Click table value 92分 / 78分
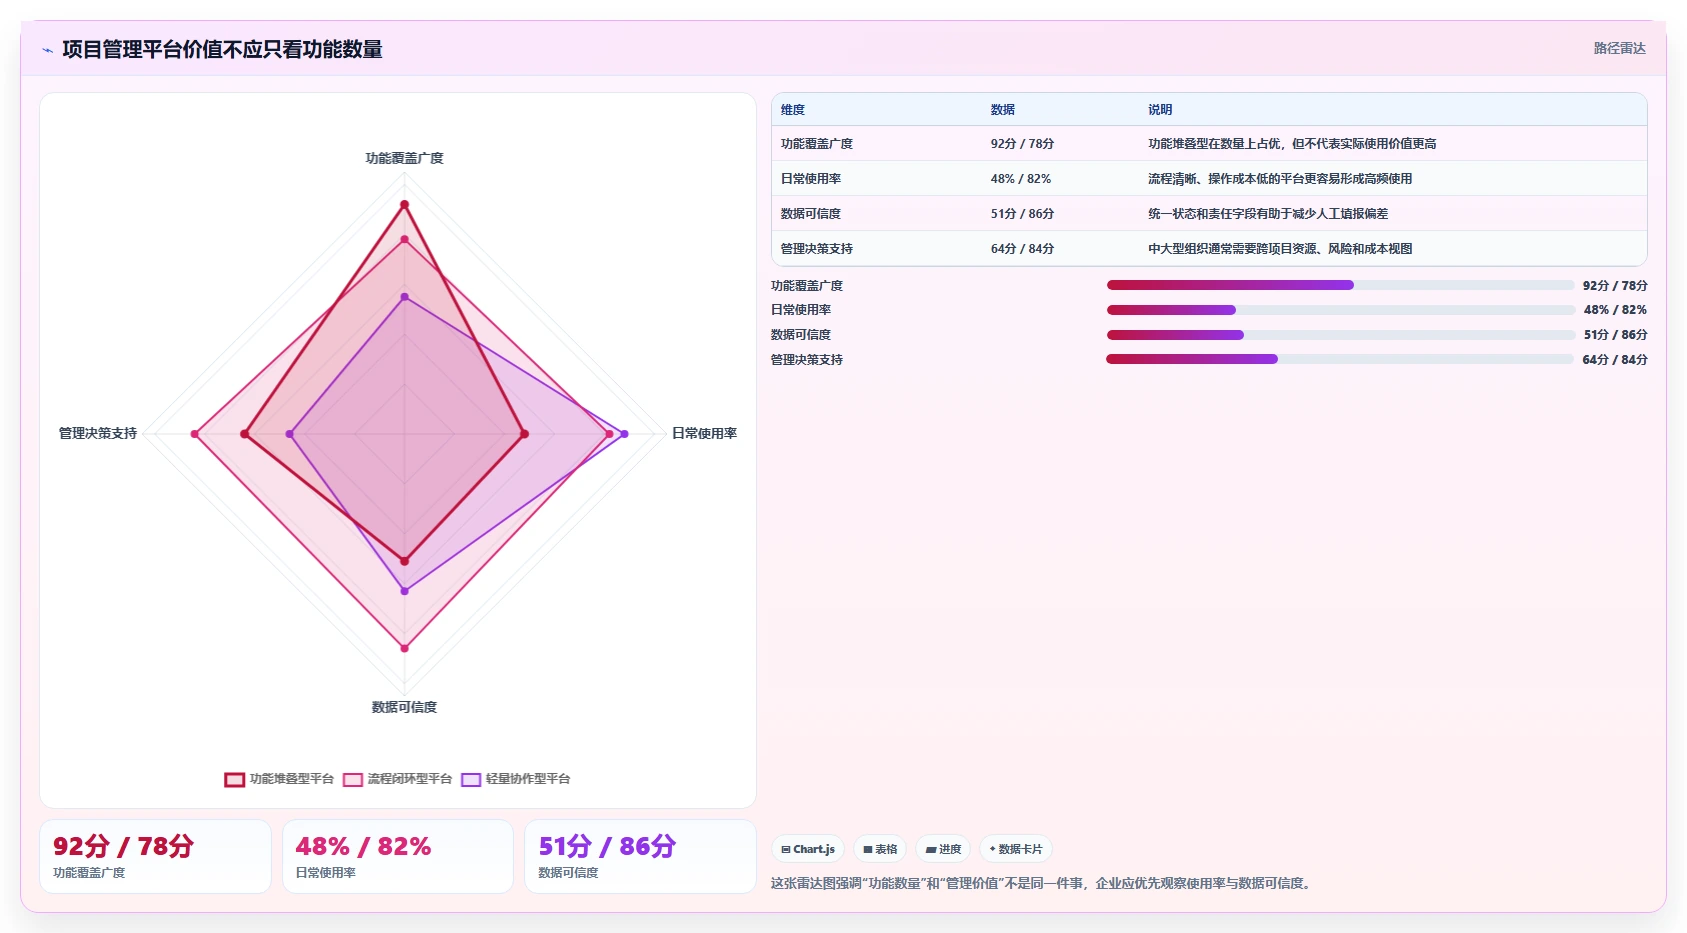The width and height of the screenshot is (1687, 933). (1022, 144)
